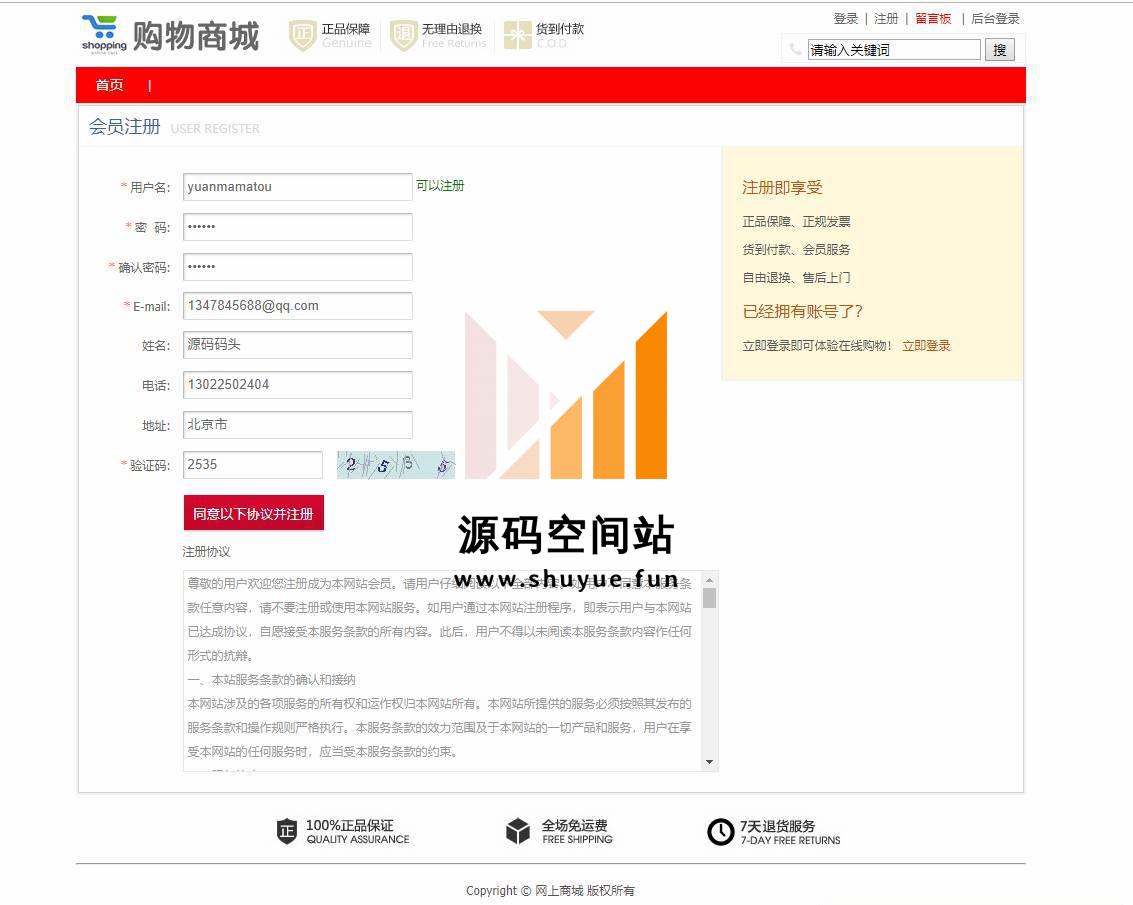Open the 留言板 message board link

933,19
